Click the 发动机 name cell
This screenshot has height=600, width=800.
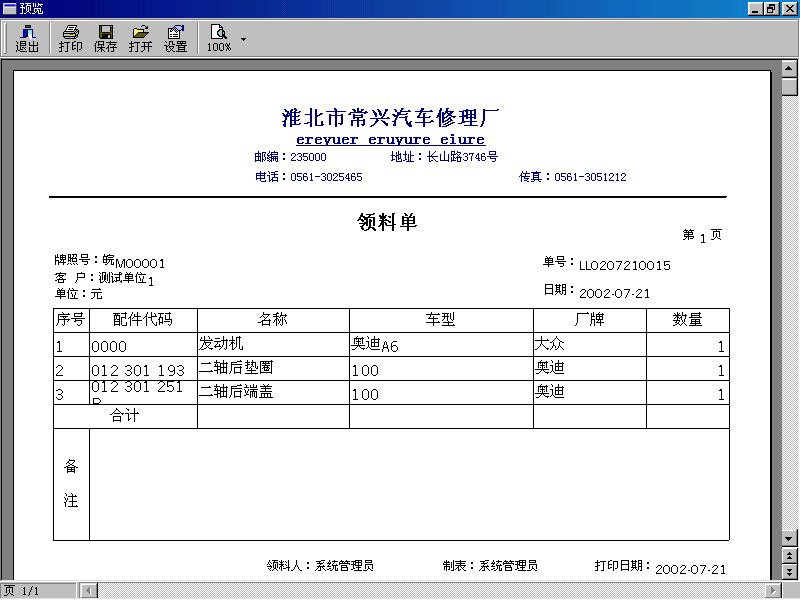[x=273, y=345]
